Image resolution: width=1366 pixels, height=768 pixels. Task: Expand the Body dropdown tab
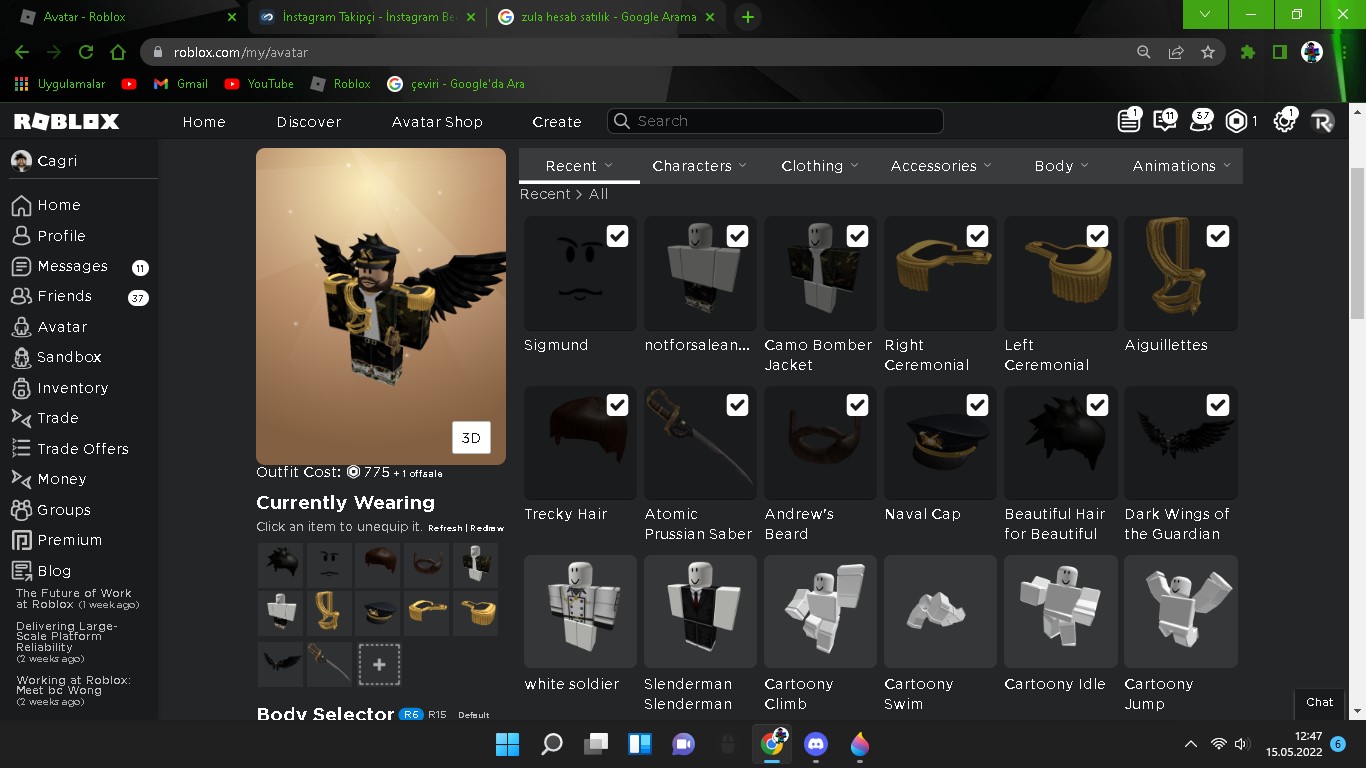coord(1061,166)
